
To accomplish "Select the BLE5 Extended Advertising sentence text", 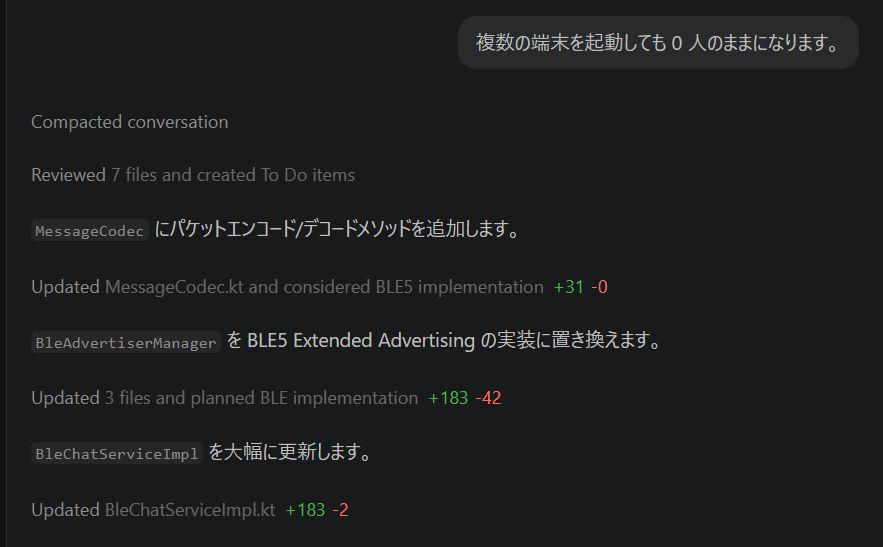I will pos(445,341).
